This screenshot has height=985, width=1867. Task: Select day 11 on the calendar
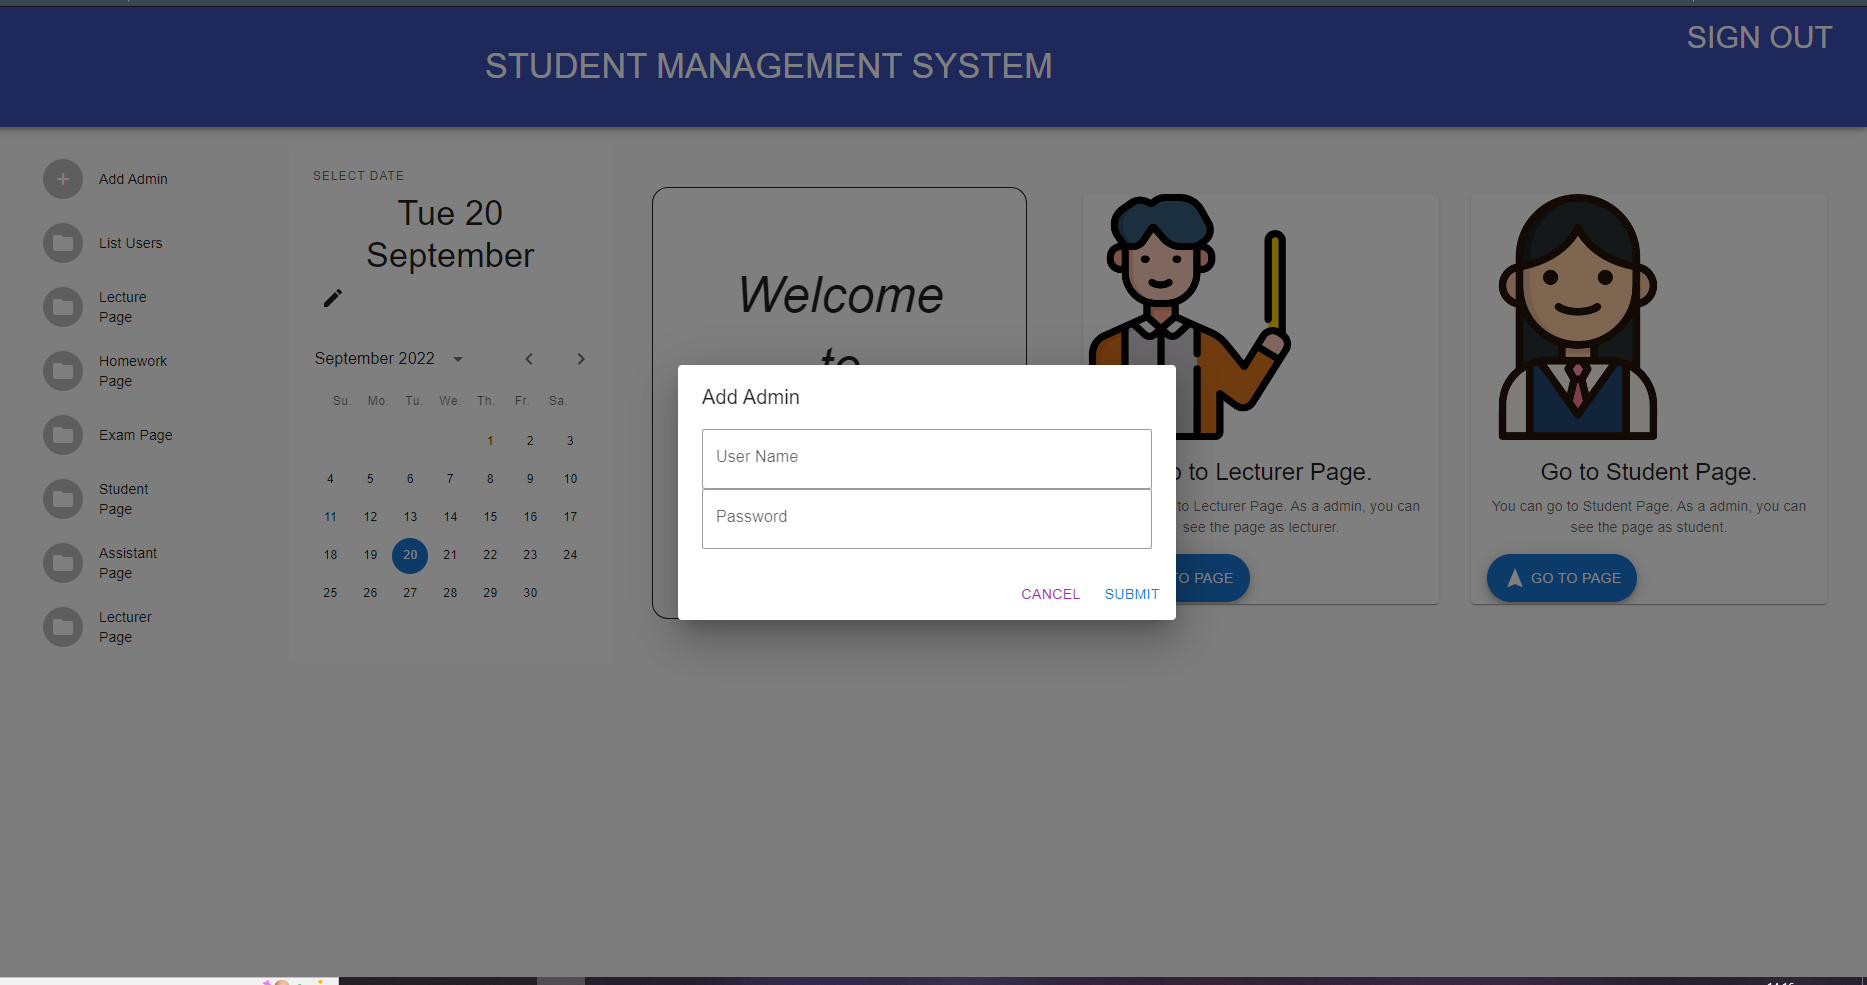[x=330, y=516]
